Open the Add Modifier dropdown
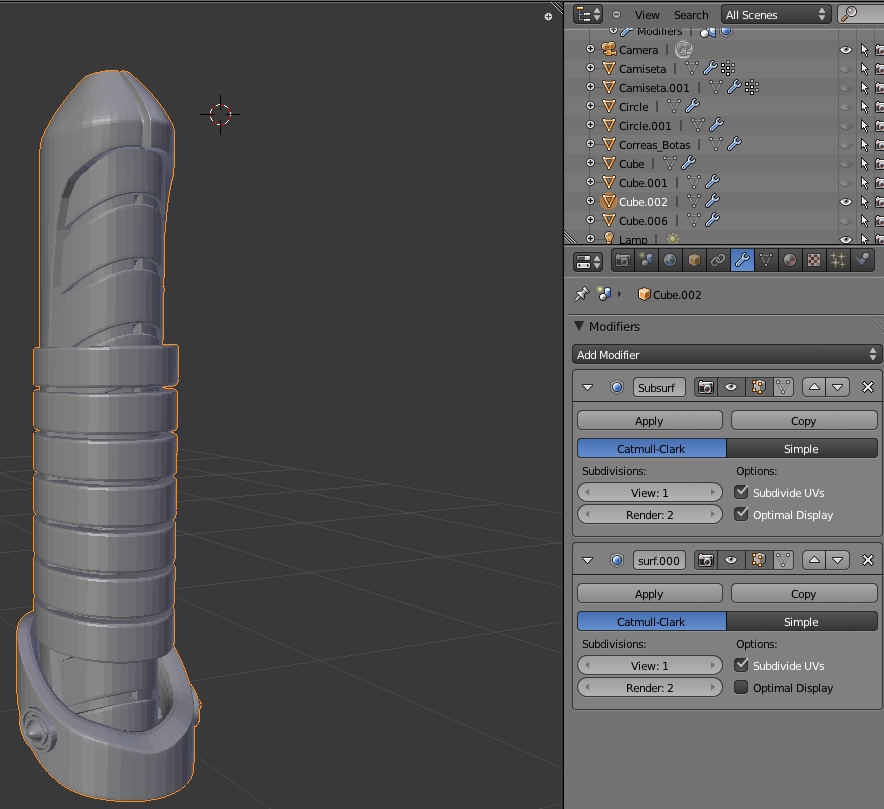The height and width of the screenshot is (809, 884). point(727,355)
